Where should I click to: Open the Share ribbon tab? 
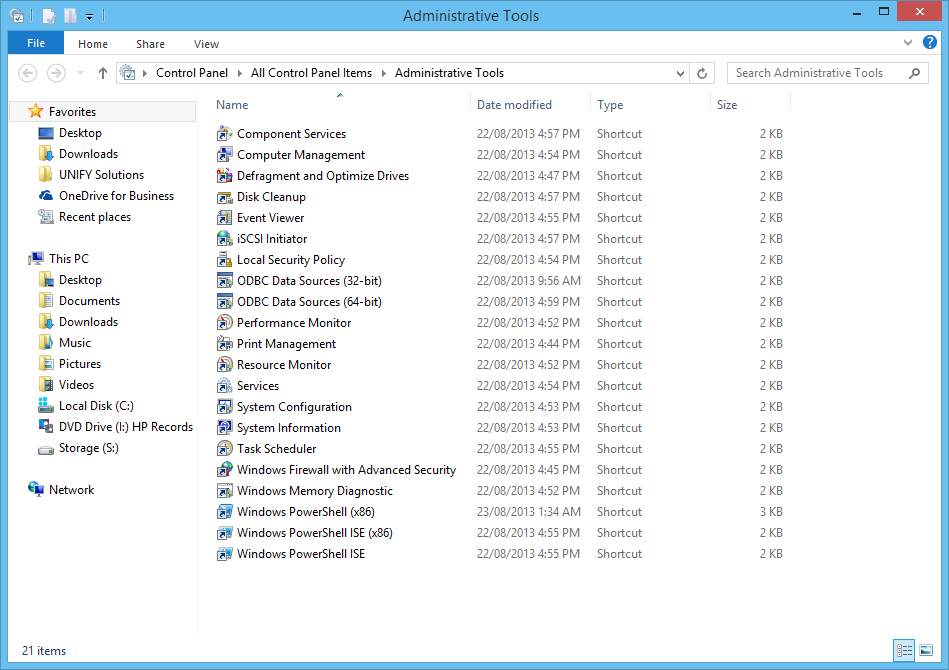[150, 44]
